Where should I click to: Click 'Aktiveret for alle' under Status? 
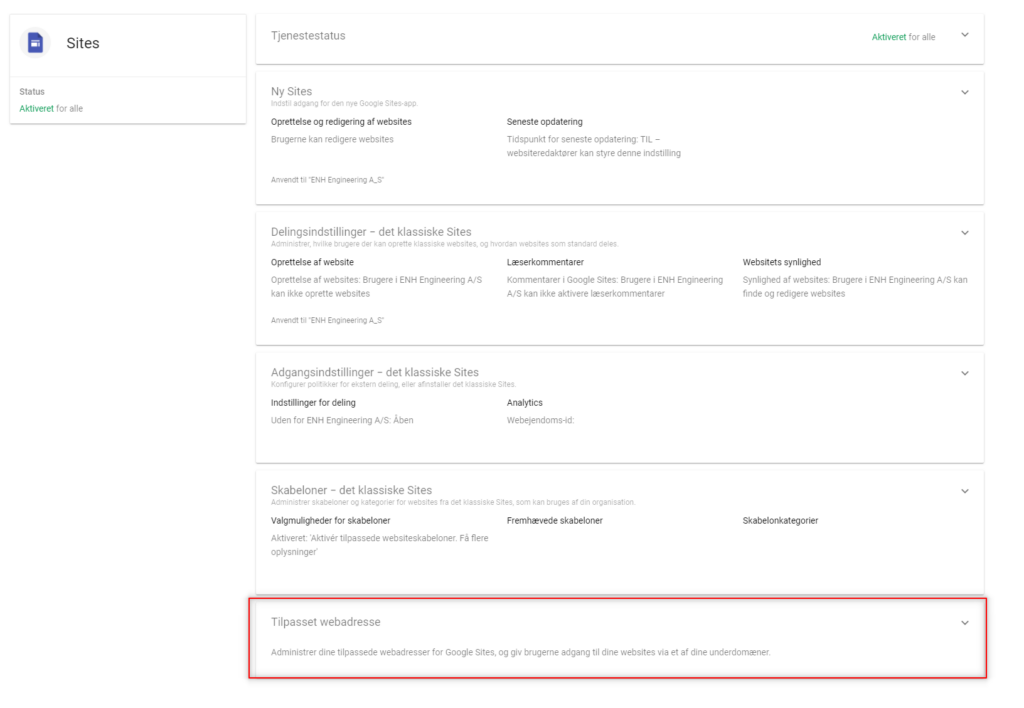coord(51,108)
